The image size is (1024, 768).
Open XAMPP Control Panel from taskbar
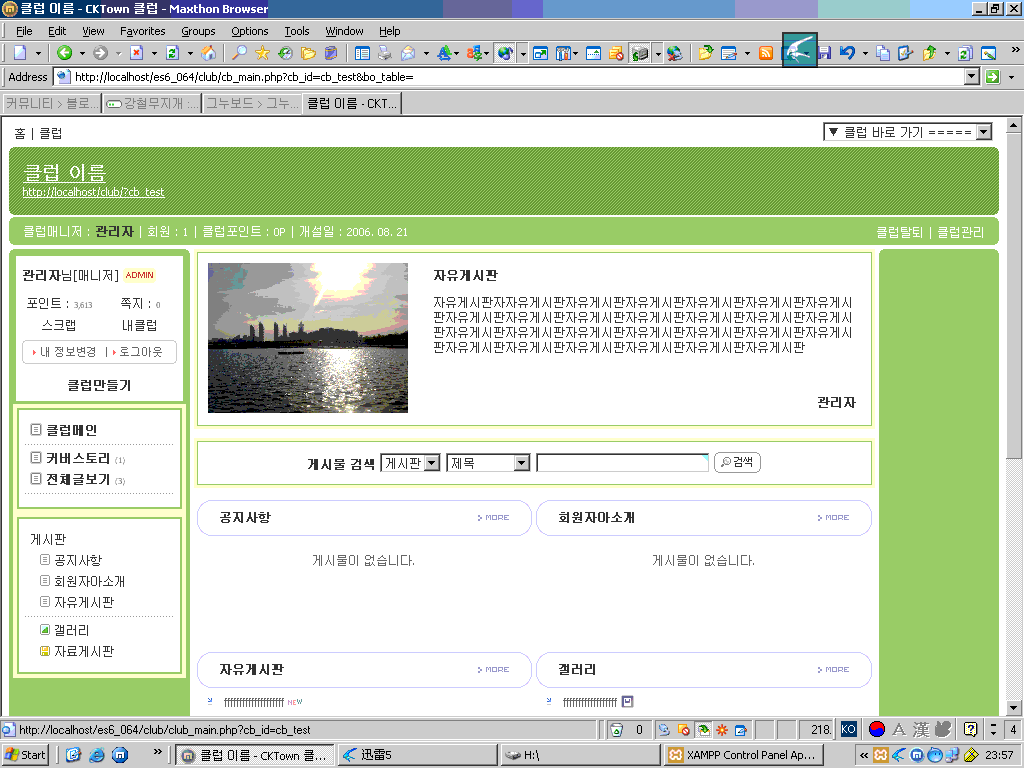coord(743,755)
